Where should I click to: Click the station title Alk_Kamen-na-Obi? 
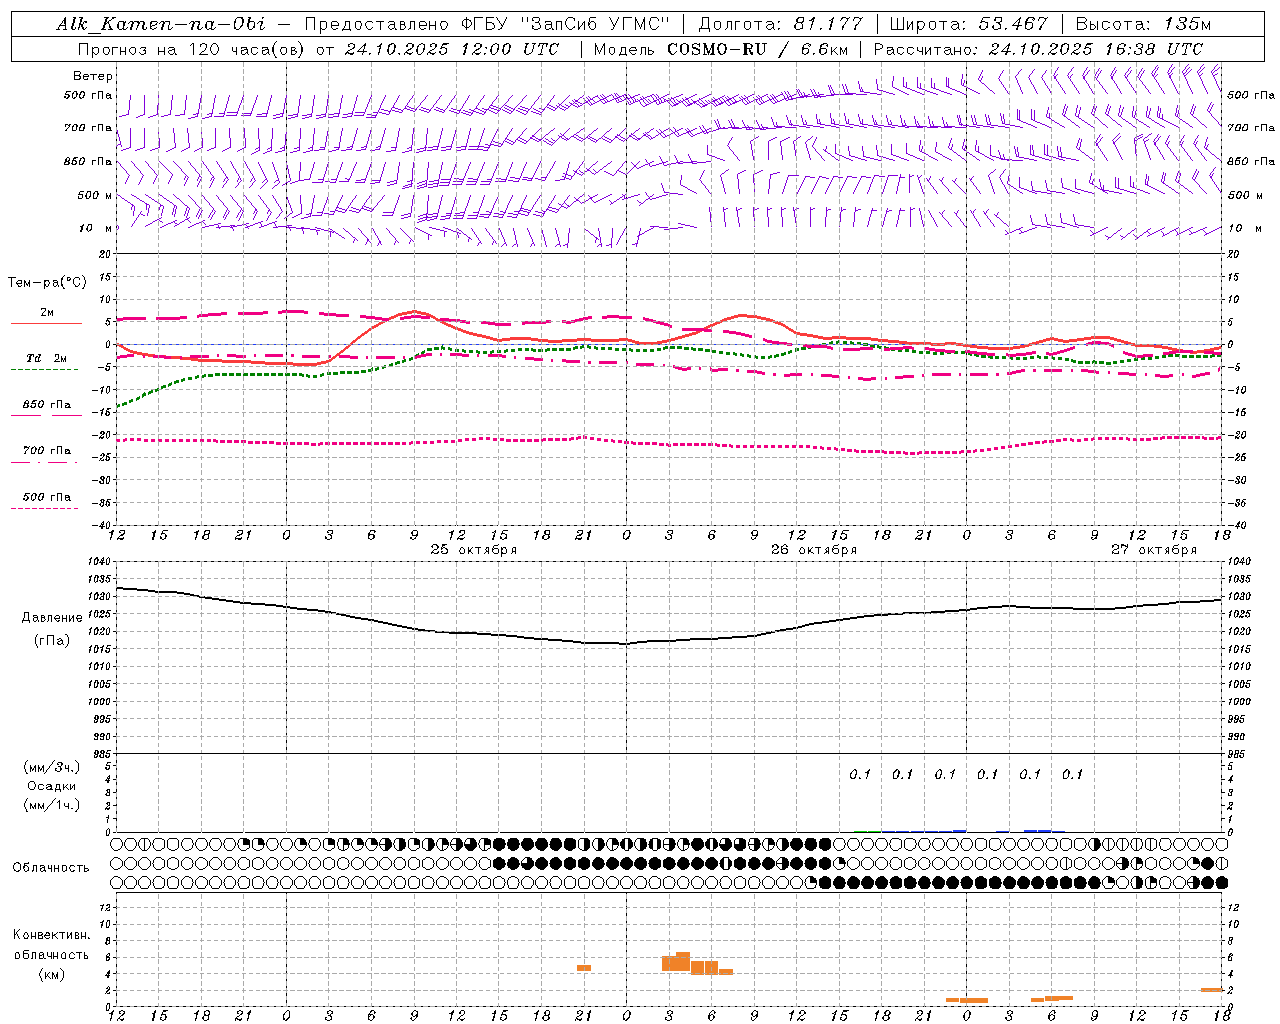161,24
